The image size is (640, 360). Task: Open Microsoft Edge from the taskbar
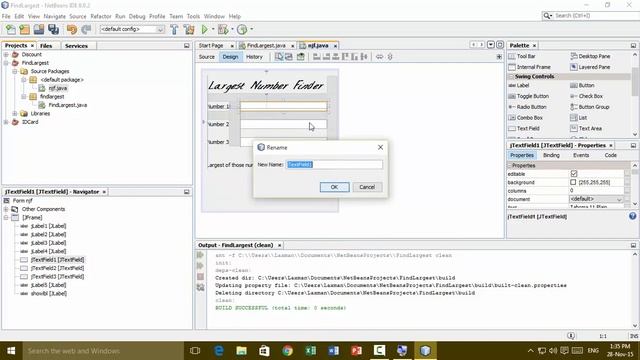click(219, 351)
